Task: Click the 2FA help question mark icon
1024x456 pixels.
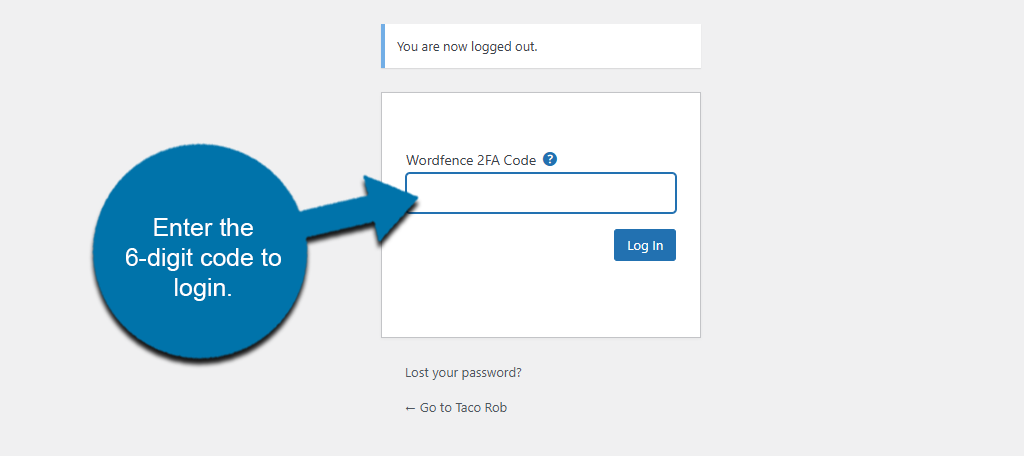Action: coord(550,159)
